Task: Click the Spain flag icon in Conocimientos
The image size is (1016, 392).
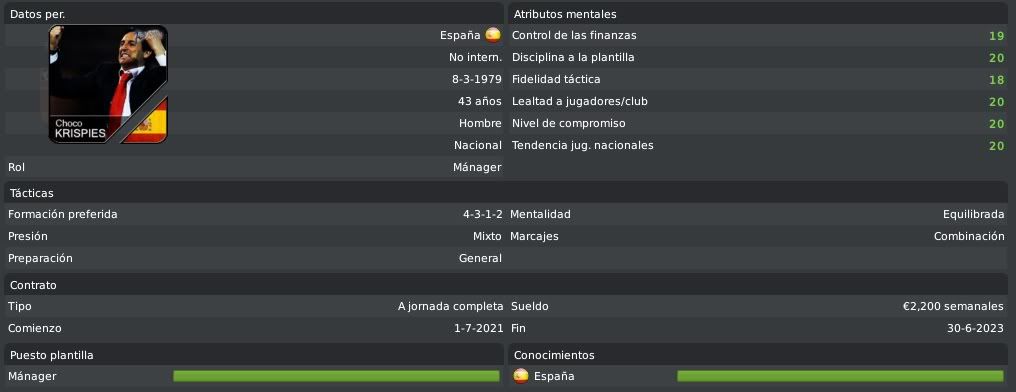Action: tap(520, 376)
